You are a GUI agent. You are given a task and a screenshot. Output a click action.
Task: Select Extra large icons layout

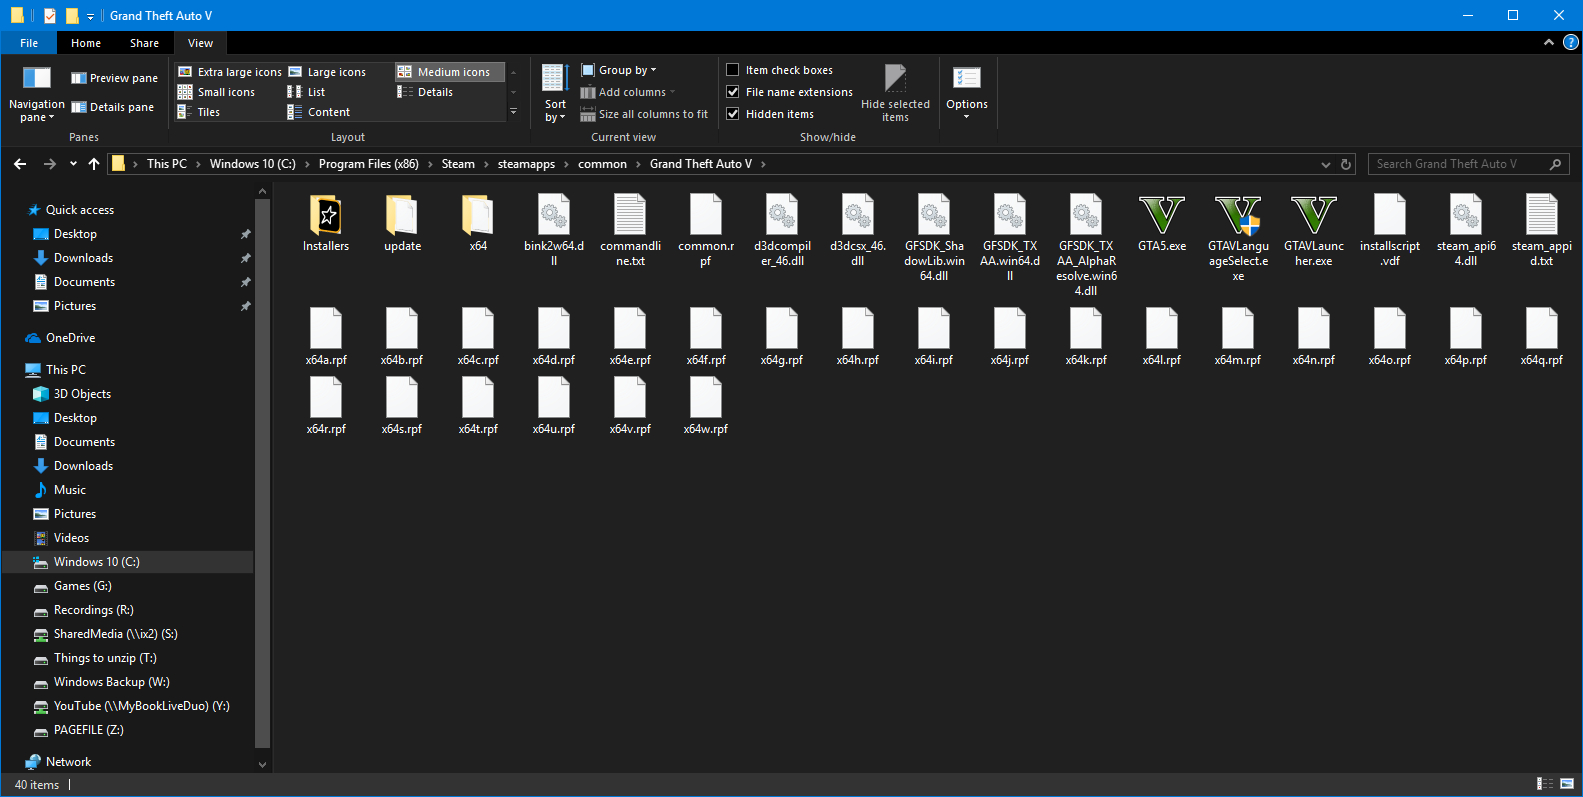point(230,72)
